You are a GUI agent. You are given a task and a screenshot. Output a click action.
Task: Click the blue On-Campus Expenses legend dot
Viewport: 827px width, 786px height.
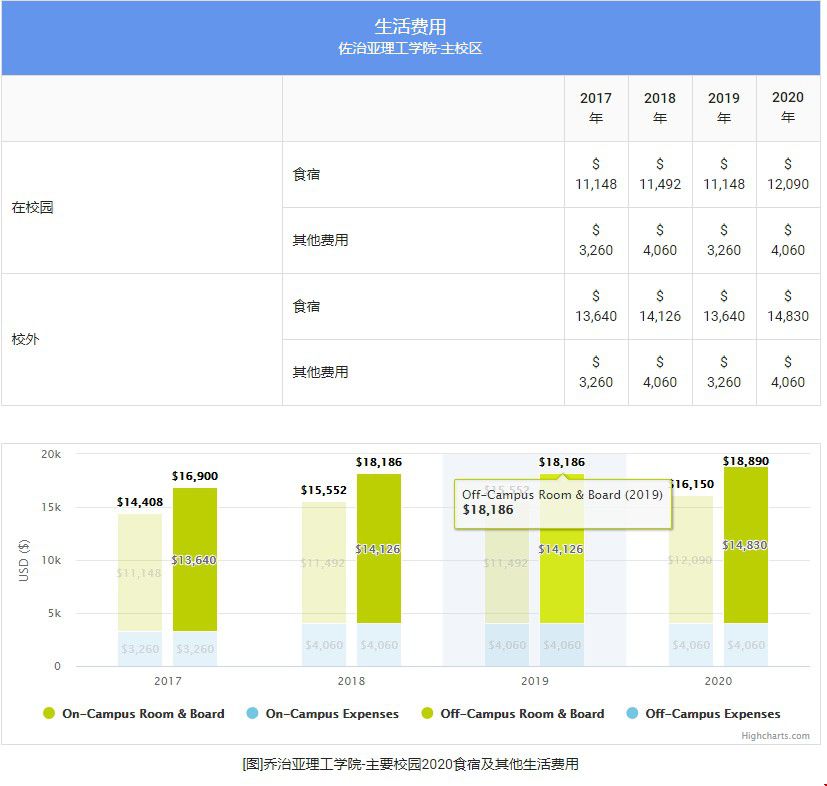pyautogui.click(x=252, y=714)
